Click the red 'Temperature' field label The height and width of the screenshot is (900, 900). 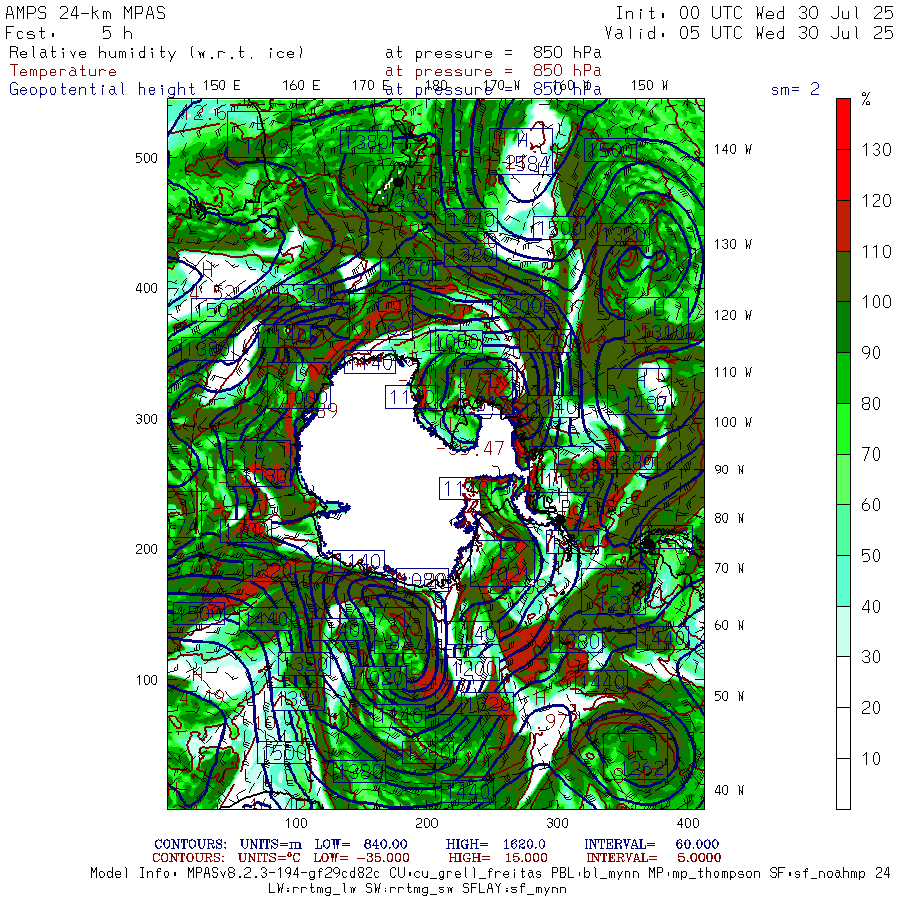tap(63, 71)
